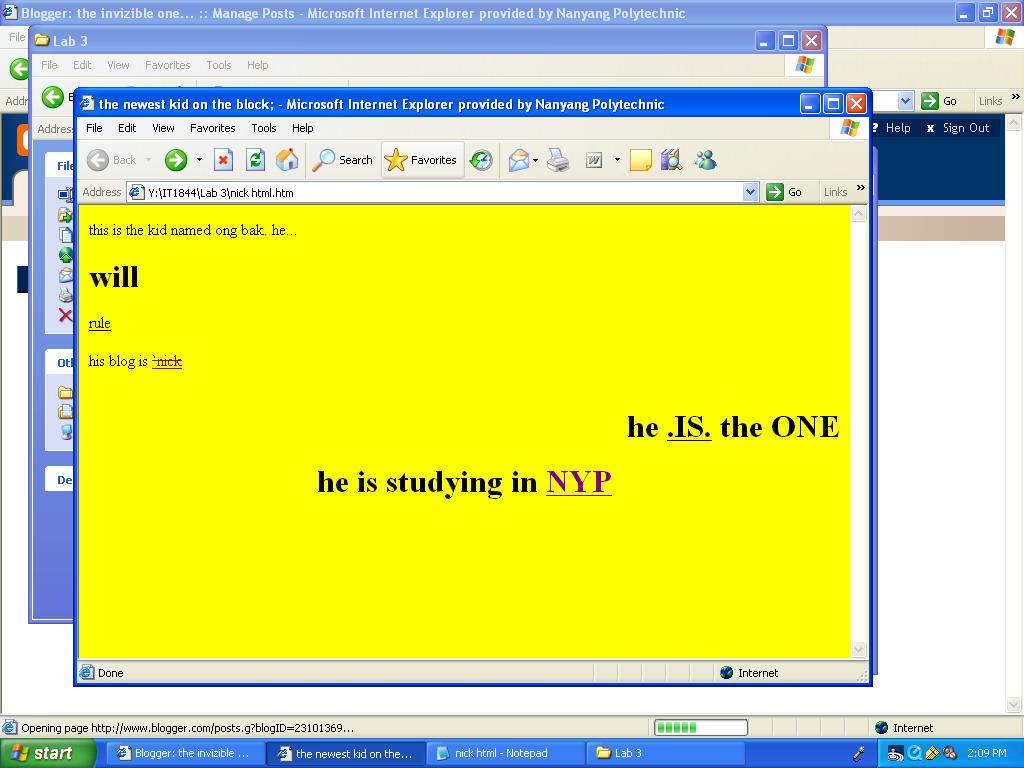
Task: Open the Edit menu in front IE window
Action: [x=127, y=128]
